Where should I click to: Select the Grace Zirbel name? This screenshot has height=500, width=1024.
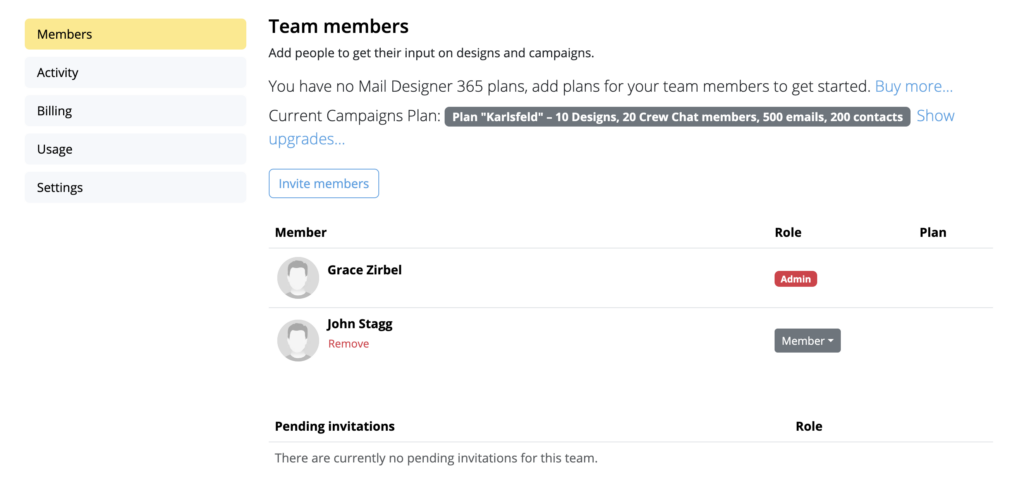[x=364, y=270]
